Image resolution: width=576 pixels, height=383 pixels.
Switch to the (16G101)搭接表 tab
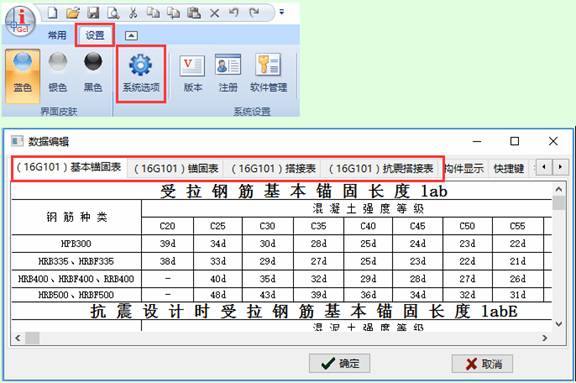pos(273,169)
